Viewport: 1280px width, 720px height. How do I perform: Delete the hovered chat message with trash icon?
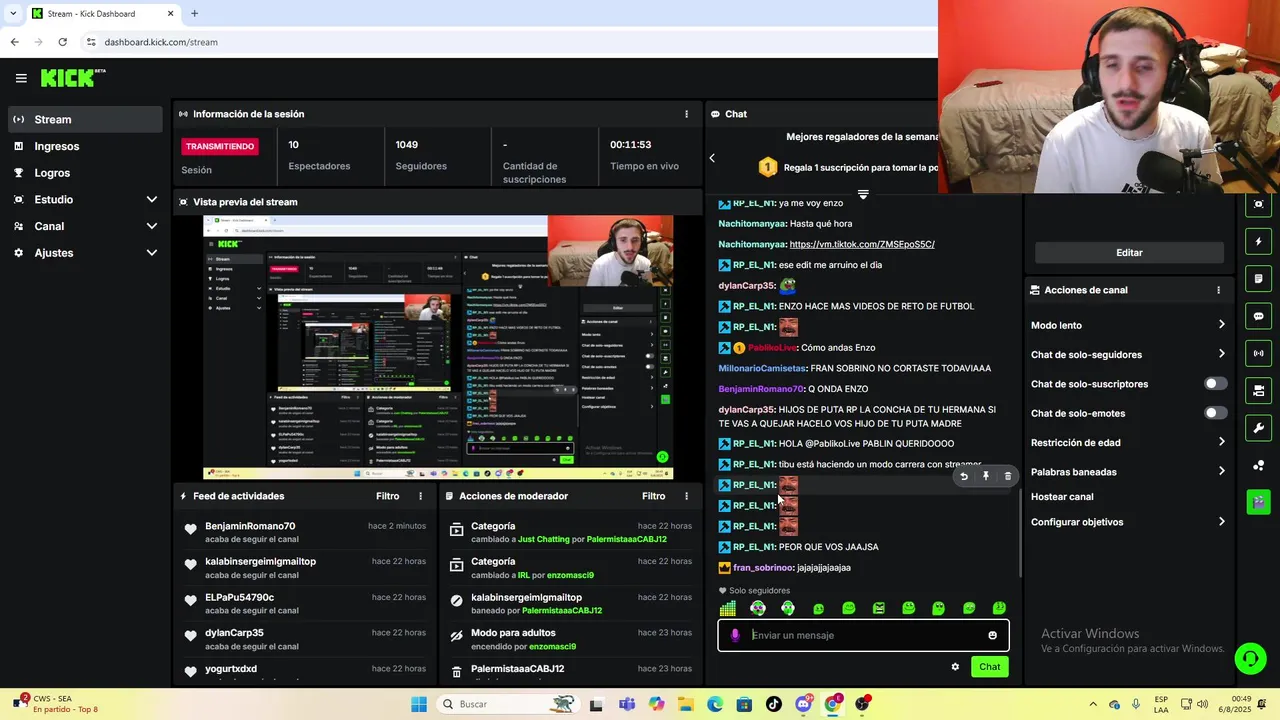pos(1008,477)
